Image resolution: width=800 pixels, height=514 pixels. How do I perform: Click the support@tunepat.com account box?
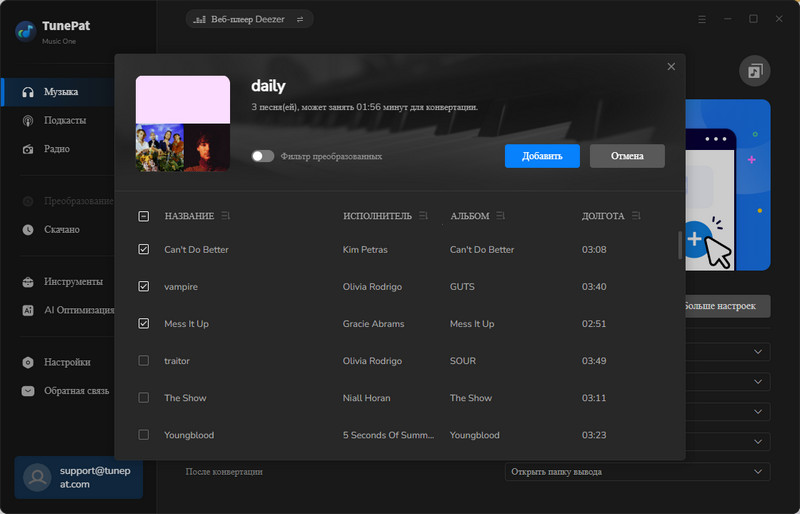[x=79, y=477]
